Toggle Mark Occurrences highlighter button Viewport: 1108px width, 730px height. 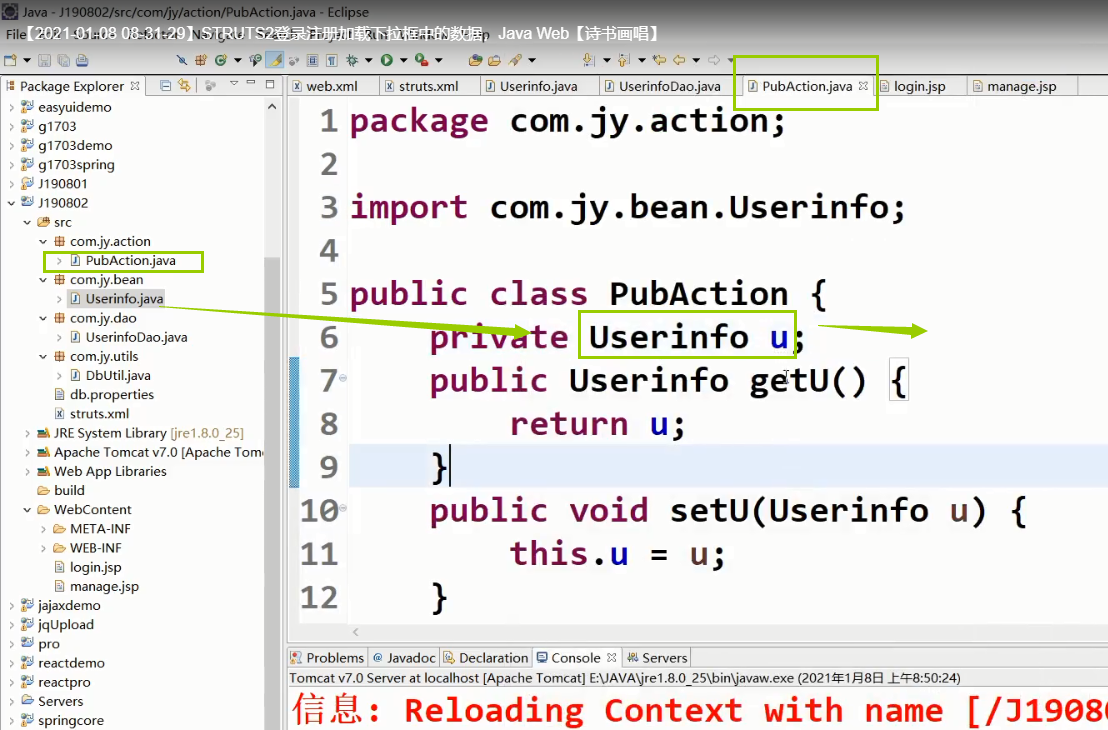coord(274,60)
